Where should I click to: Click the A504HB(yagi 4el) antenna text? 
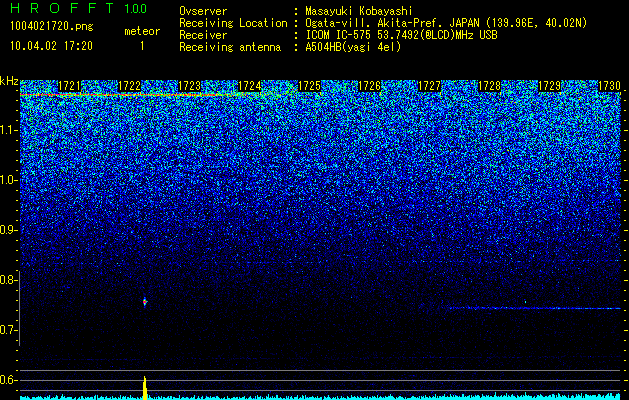[x=353, y=47]
